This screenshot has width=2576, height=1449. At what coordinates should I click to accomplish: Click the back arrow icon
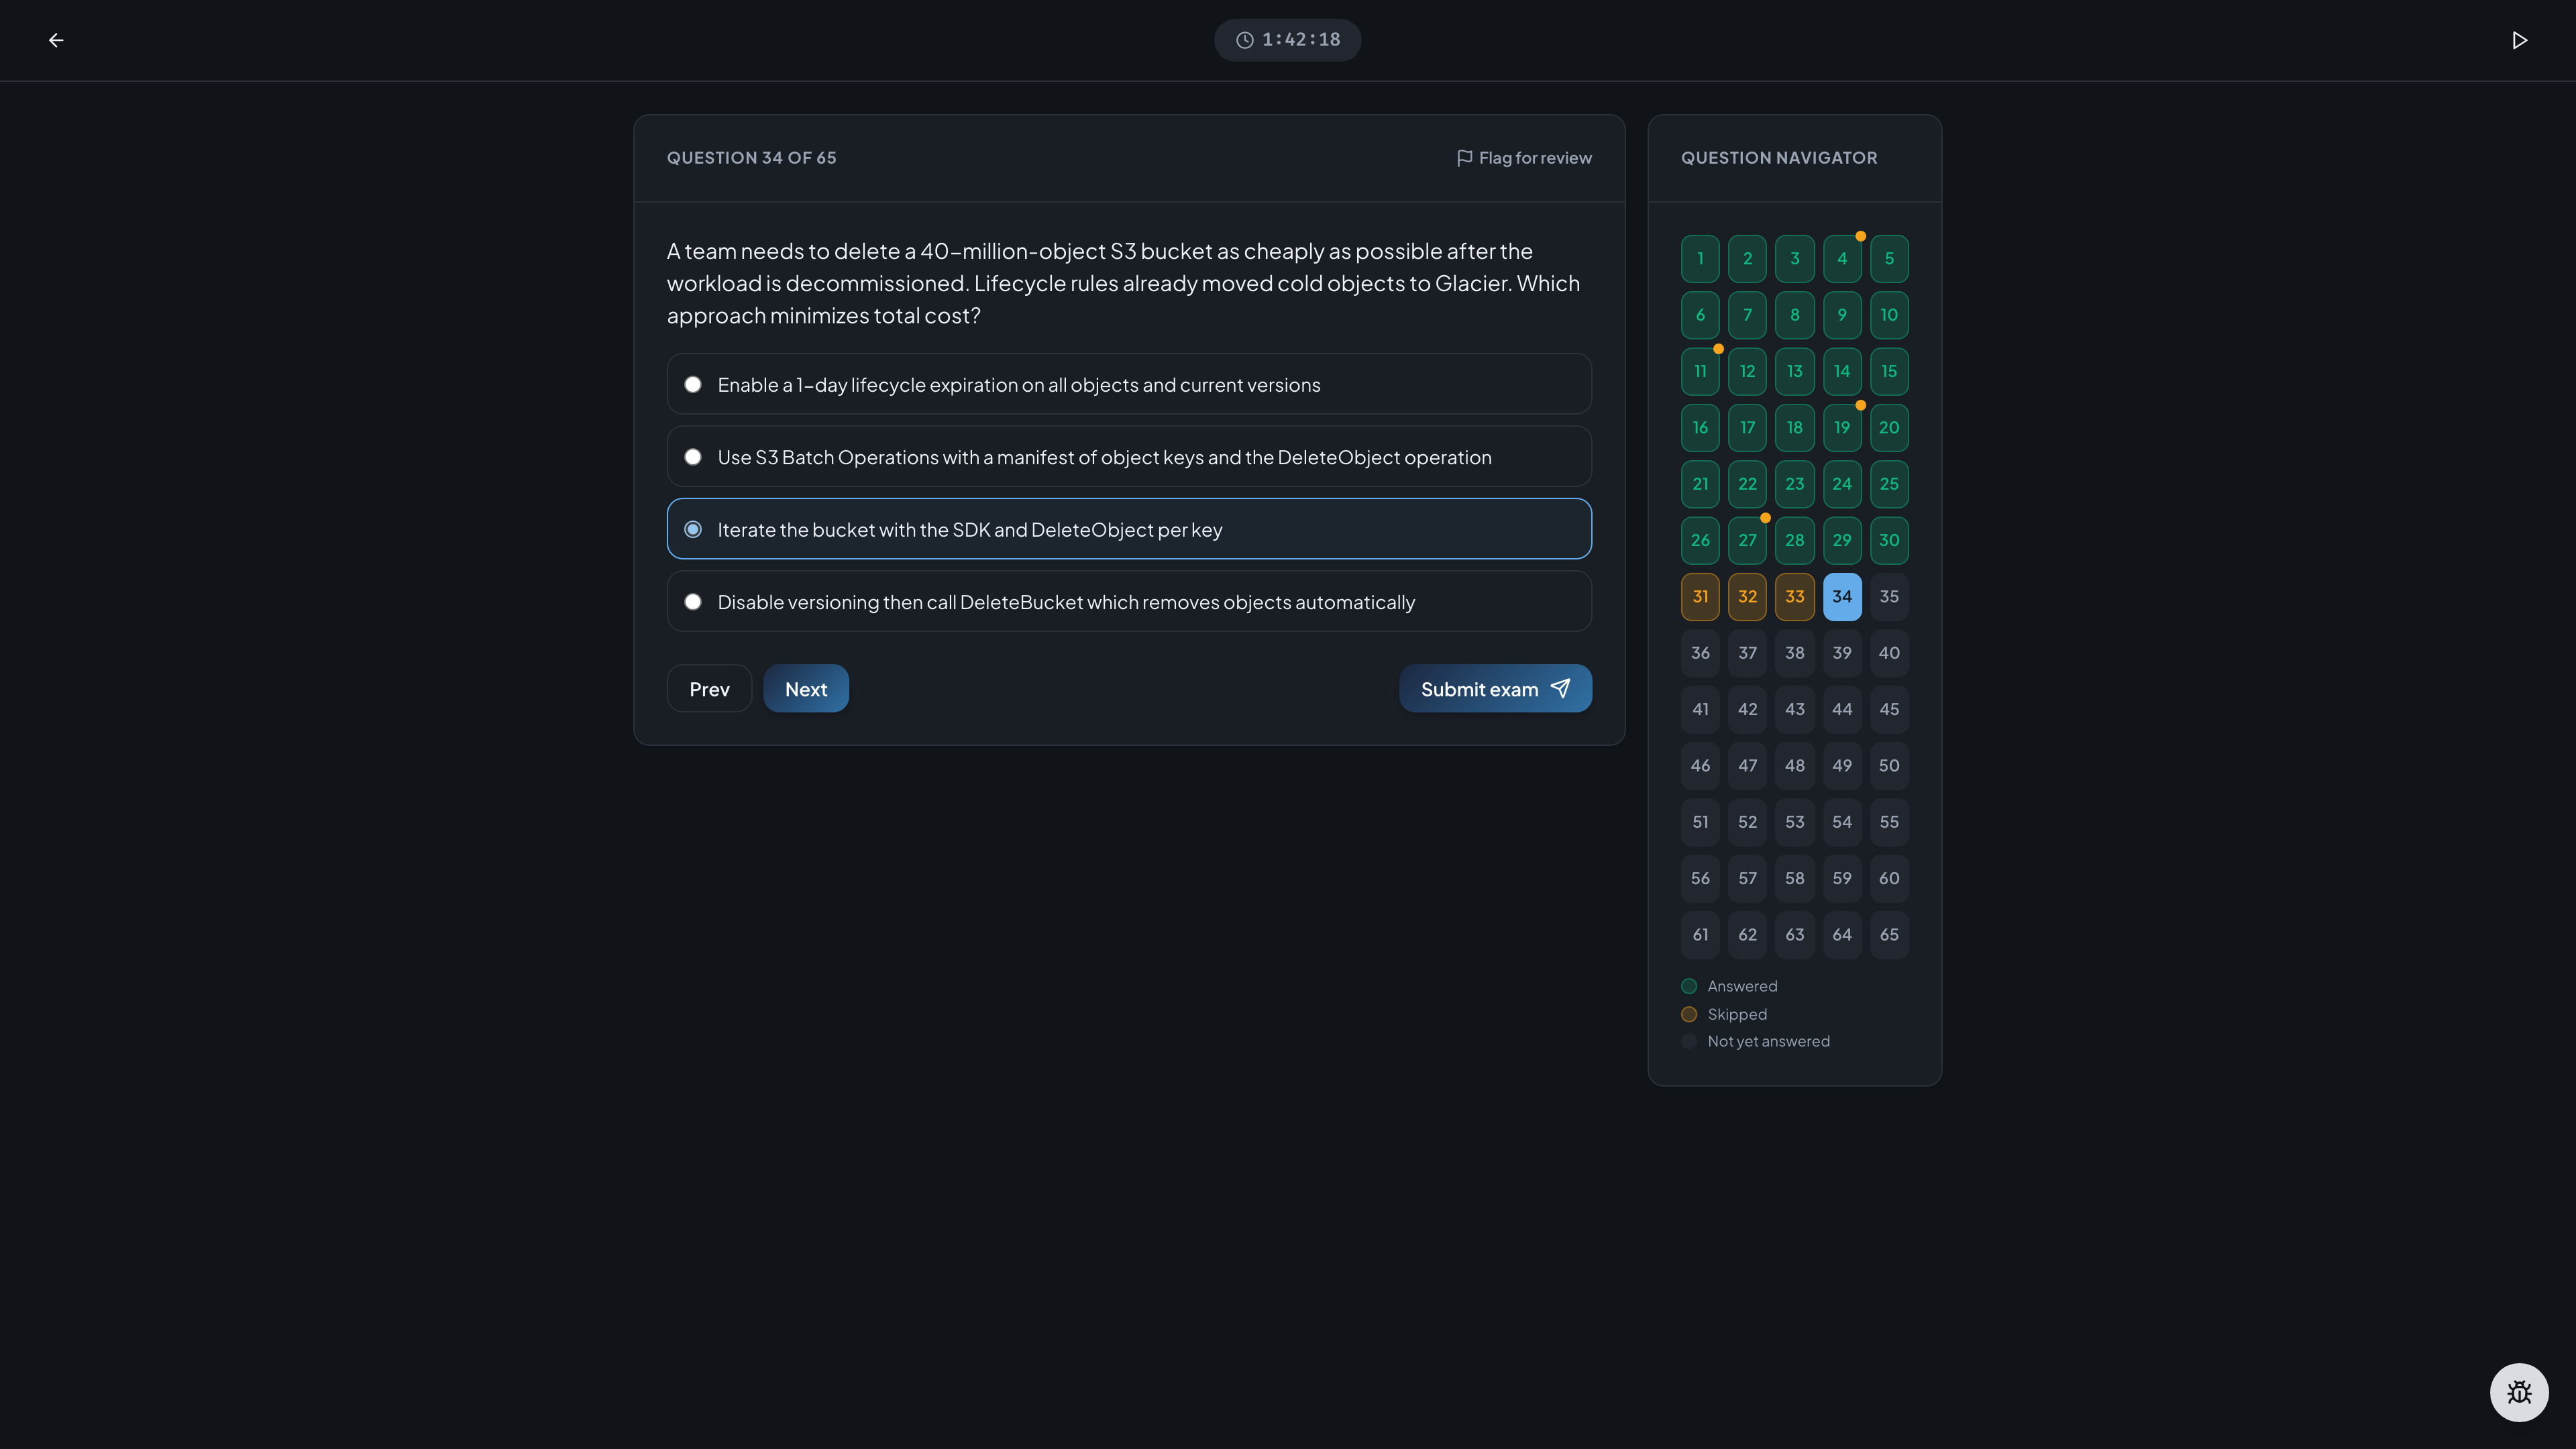[56, 40]
